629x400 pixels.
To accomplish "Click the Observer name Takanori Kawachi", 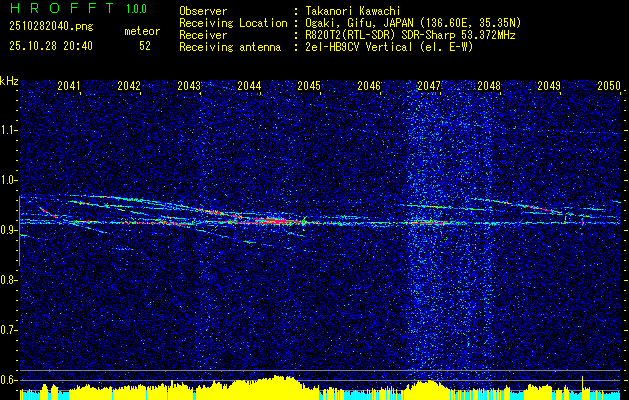I will pyautogui.click(x=353, y=11).
